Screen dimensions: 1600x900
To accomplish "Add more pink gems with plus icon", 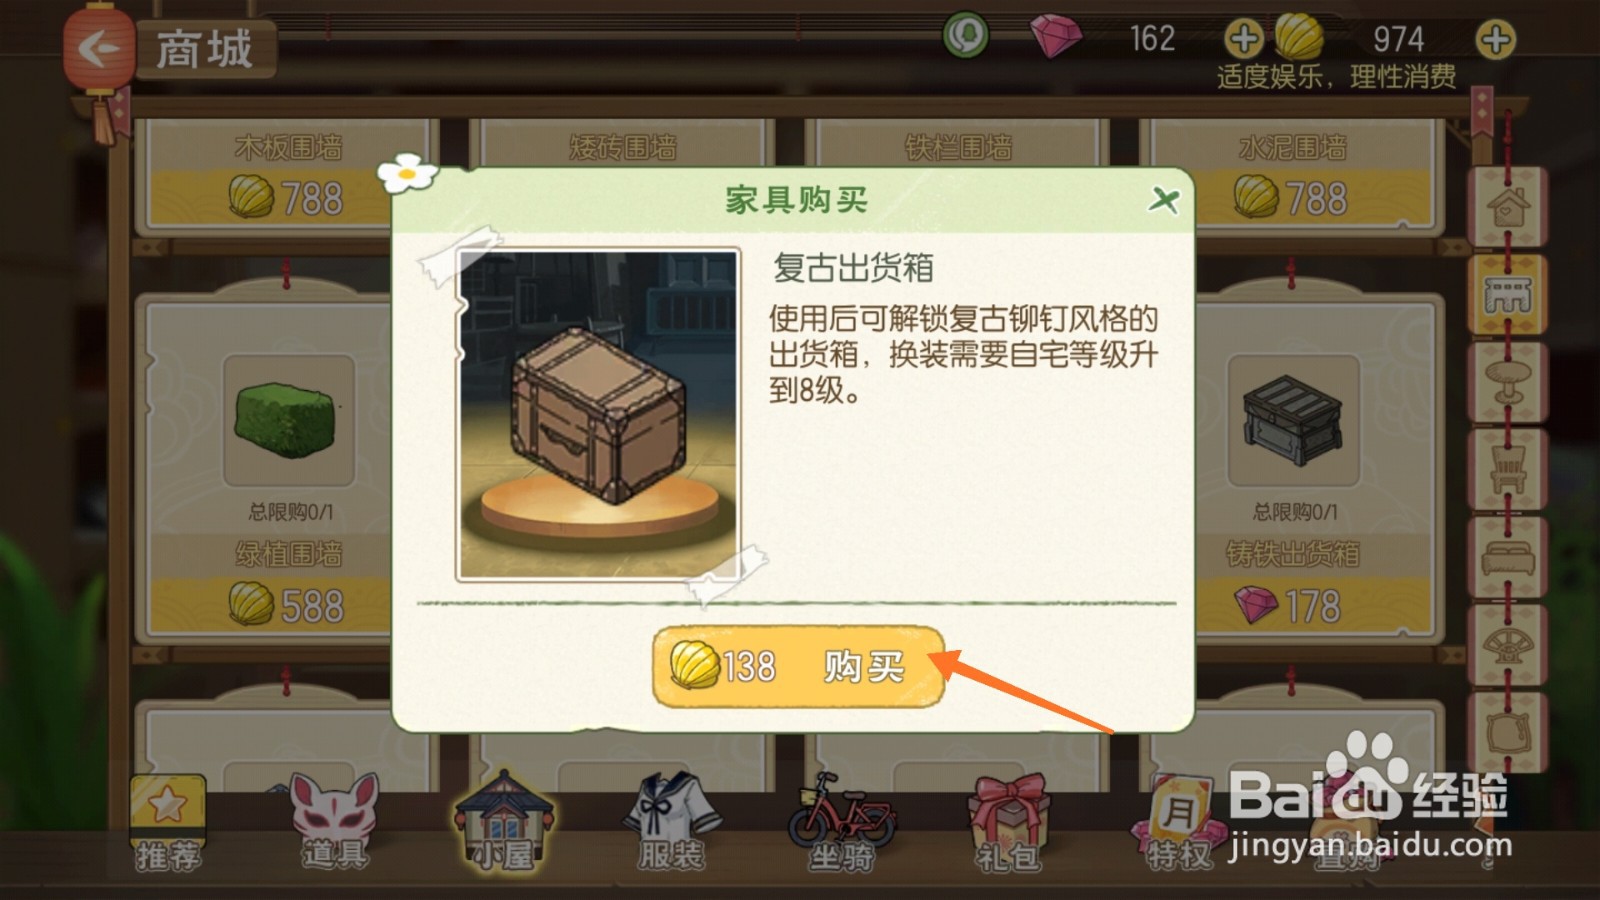I will coord(1243,40).
